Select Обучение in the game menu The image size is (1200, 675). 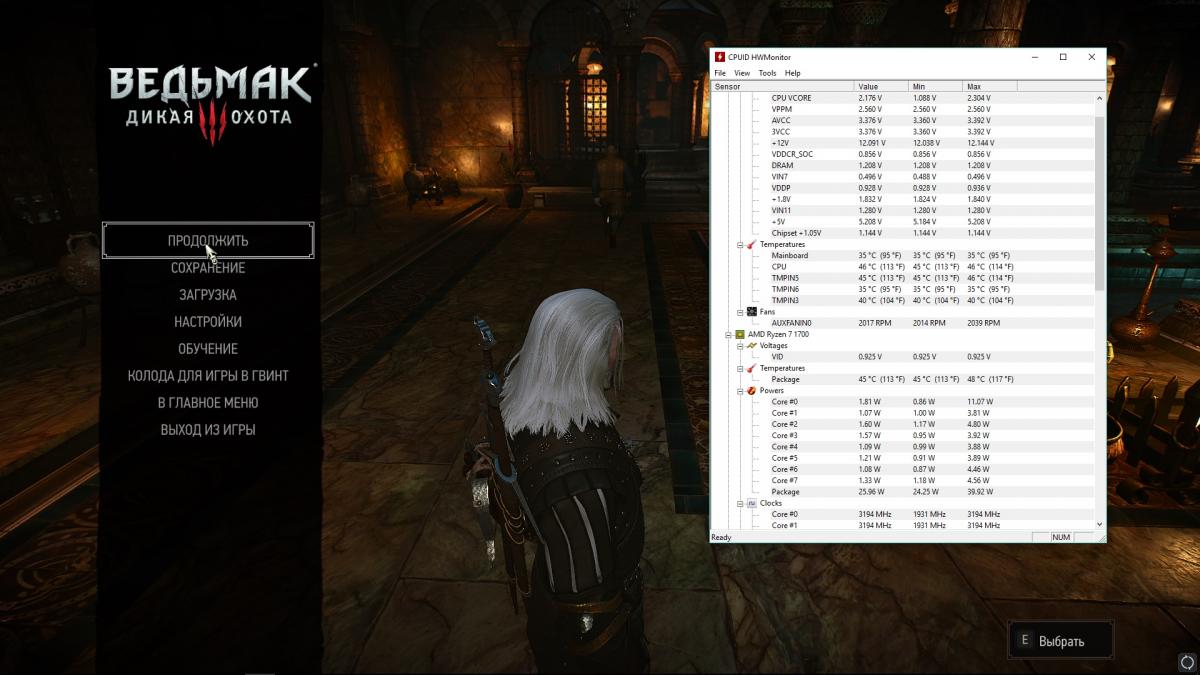tap(208, 349)
